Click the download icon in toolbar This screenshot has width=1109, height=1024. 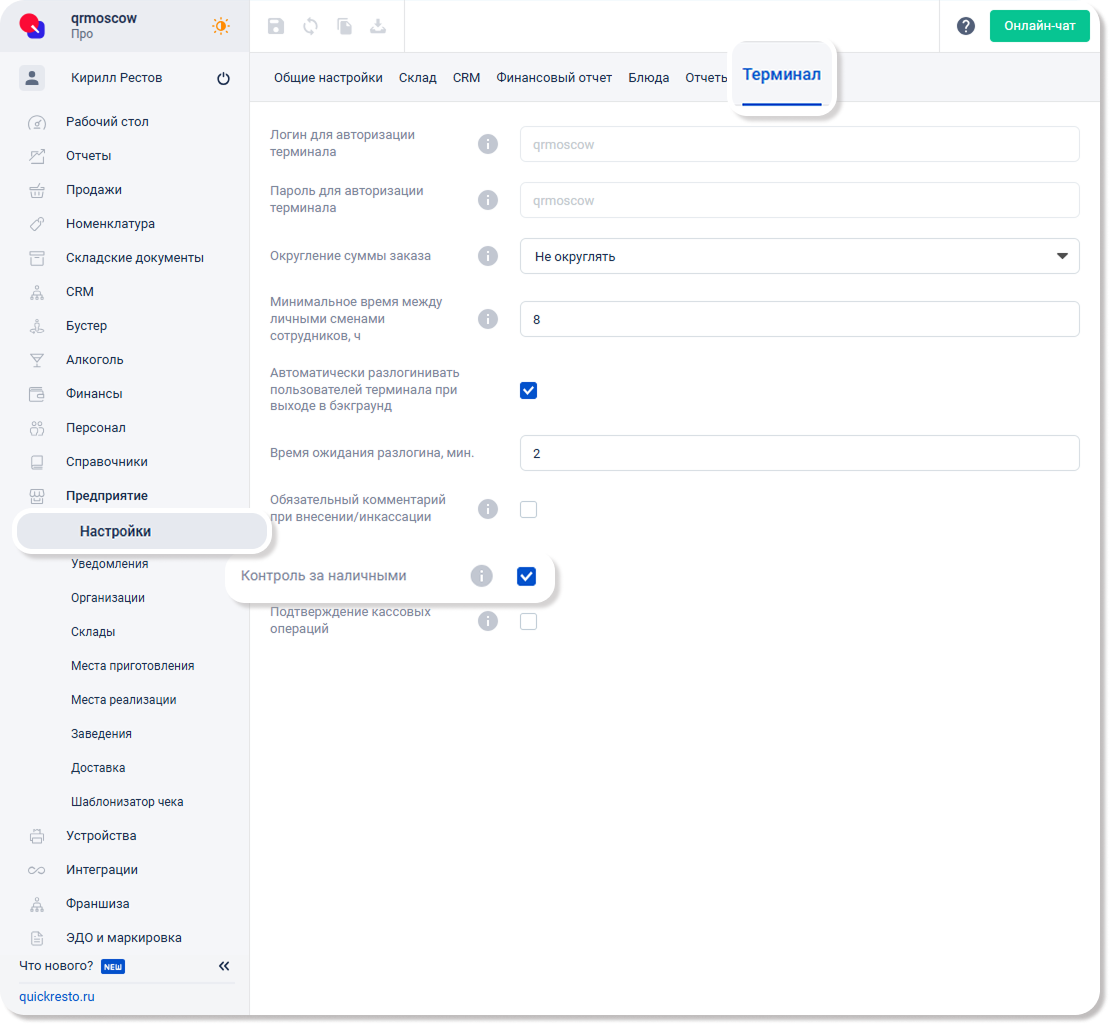378,27
